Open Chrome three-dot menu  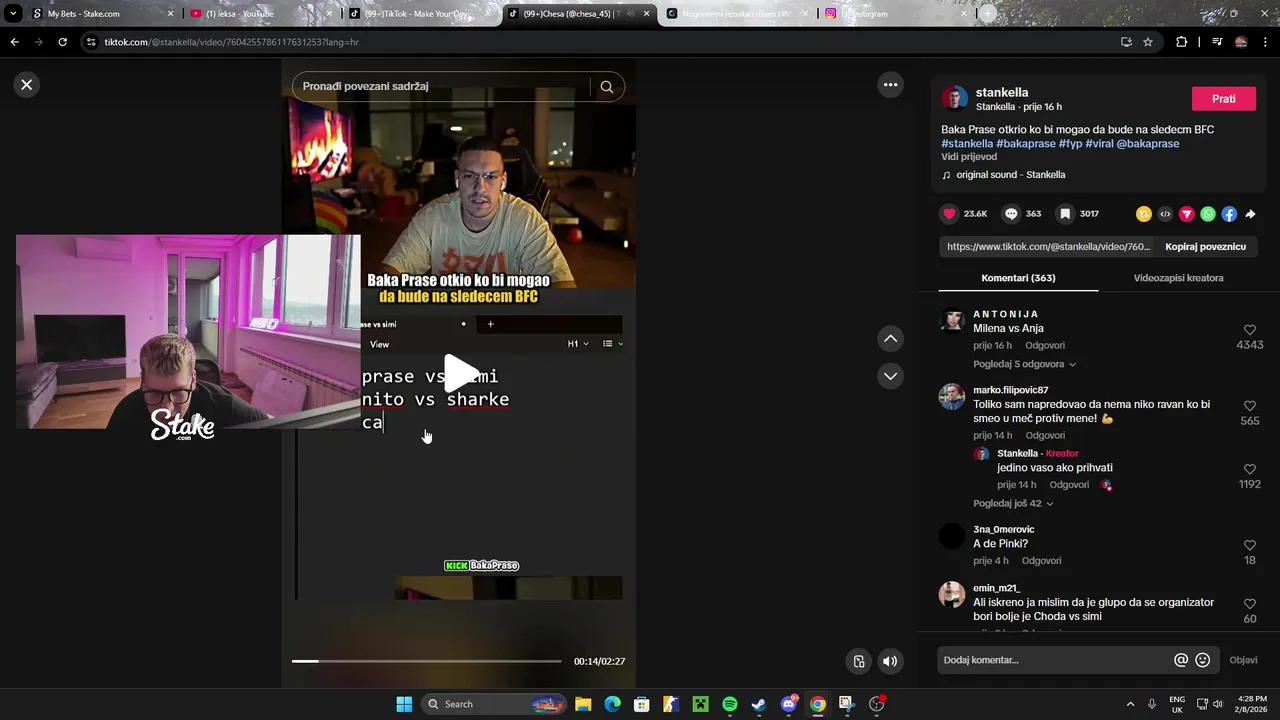(x=1264, y=42)
